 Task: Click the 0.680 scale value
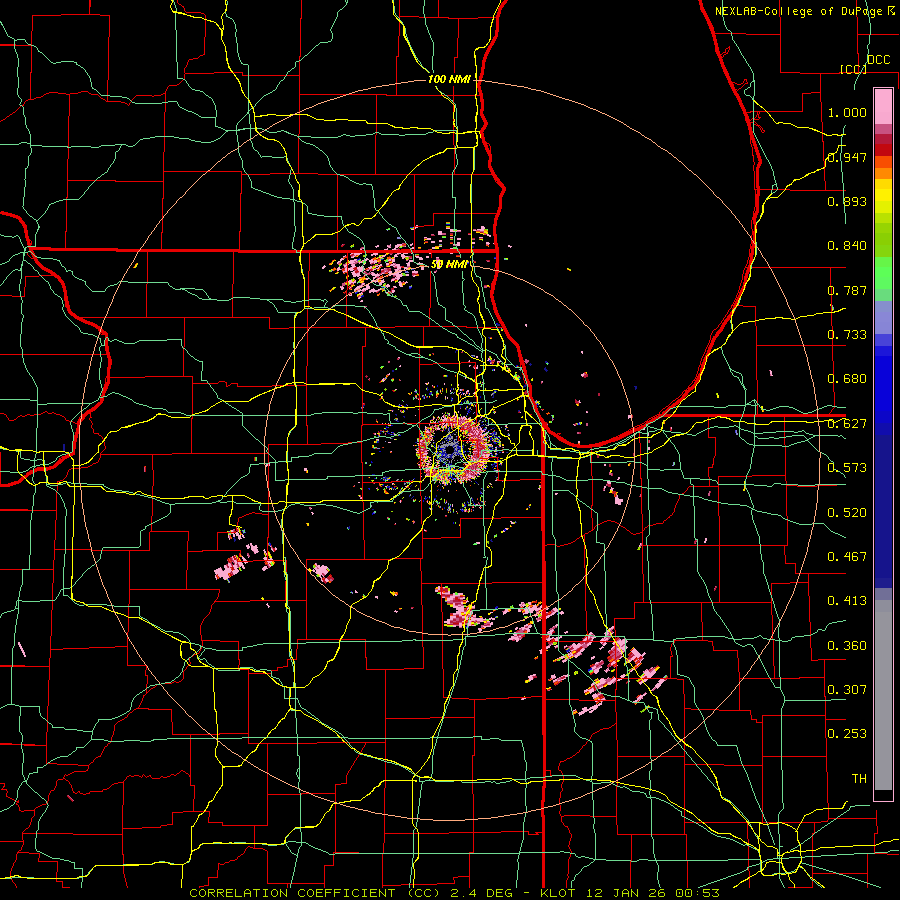coord(847,379)
